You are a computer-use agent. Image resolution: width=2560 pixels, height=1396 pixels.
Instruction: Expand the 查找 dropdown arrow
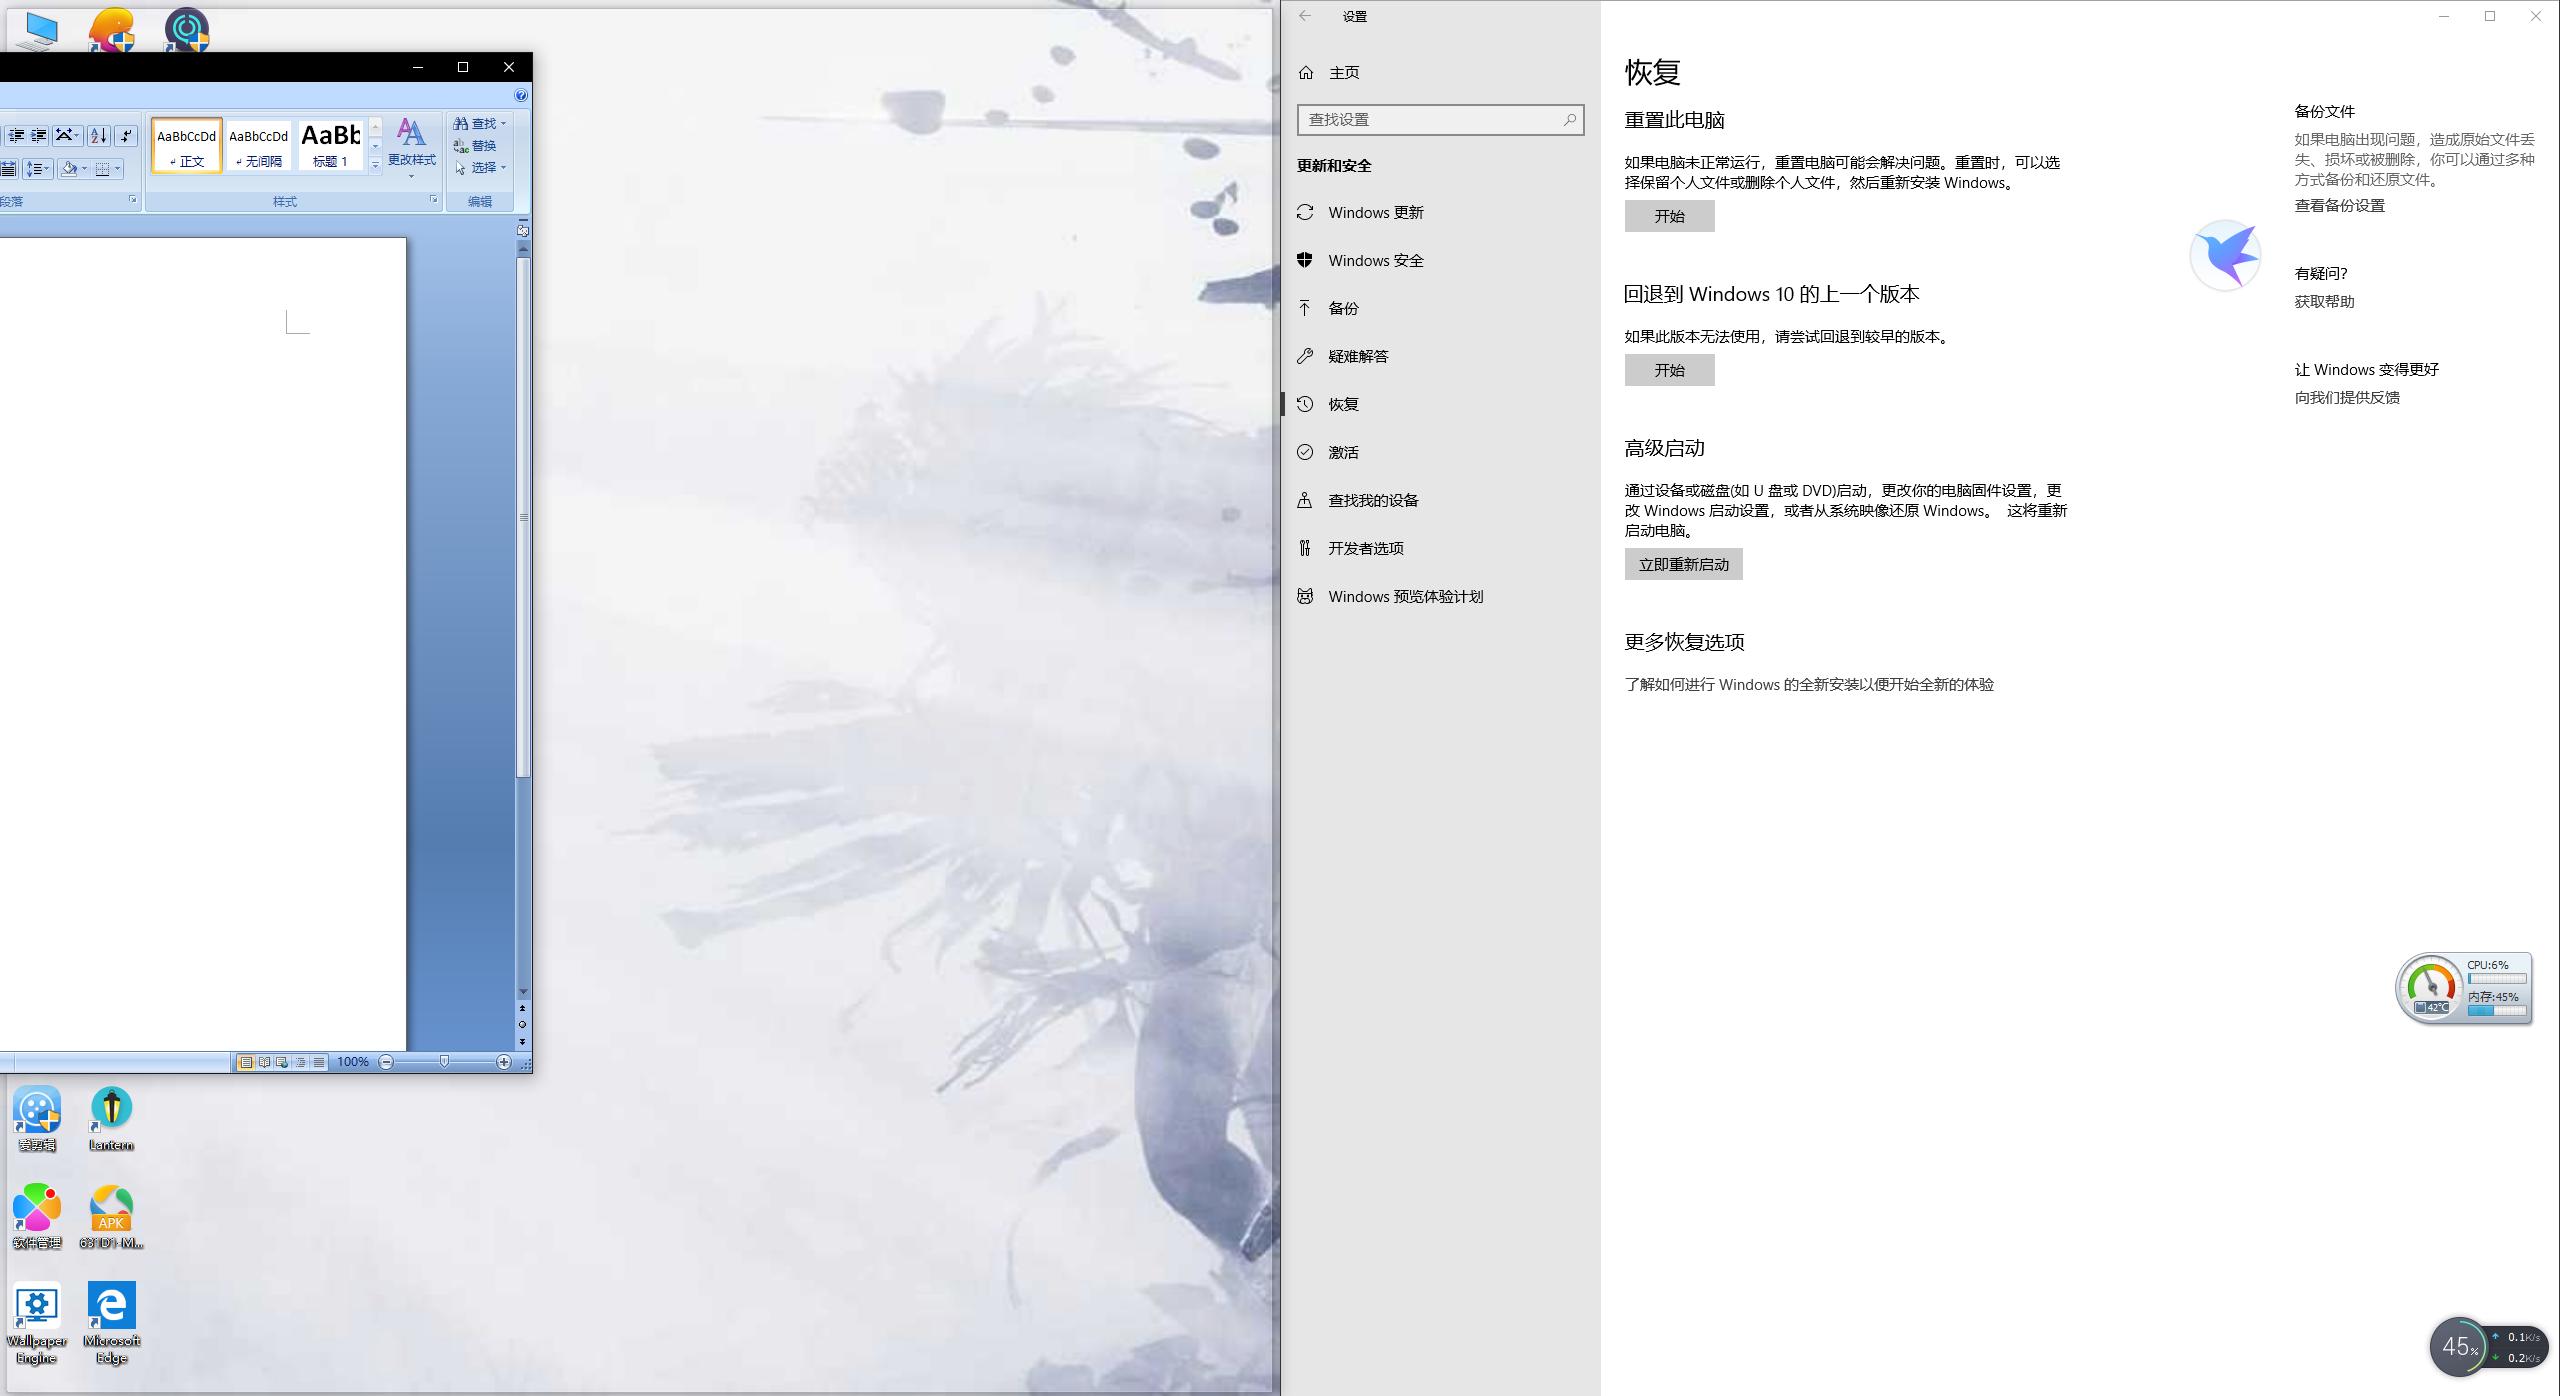tap(503, 122)
